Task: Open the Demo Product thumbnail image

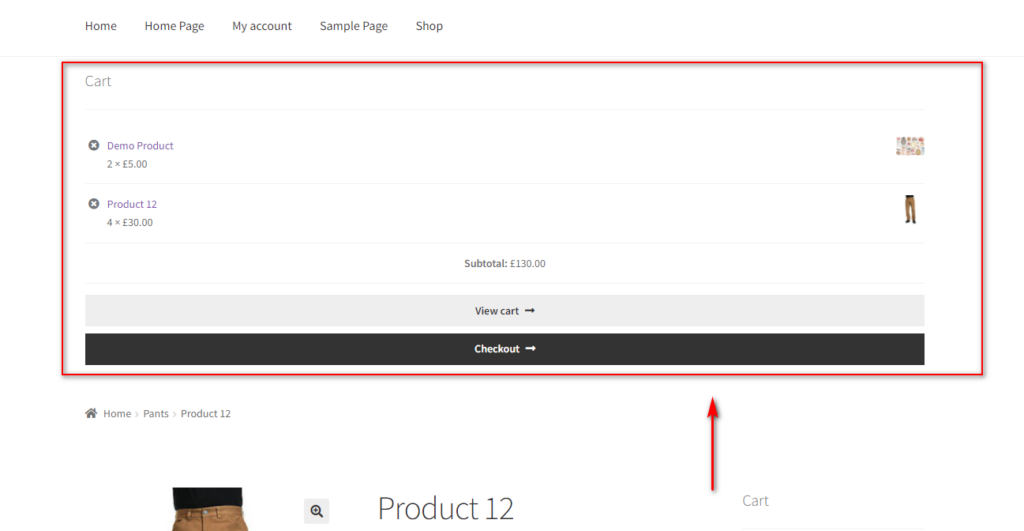Action: pyautogui.click(x=910, y=146)
